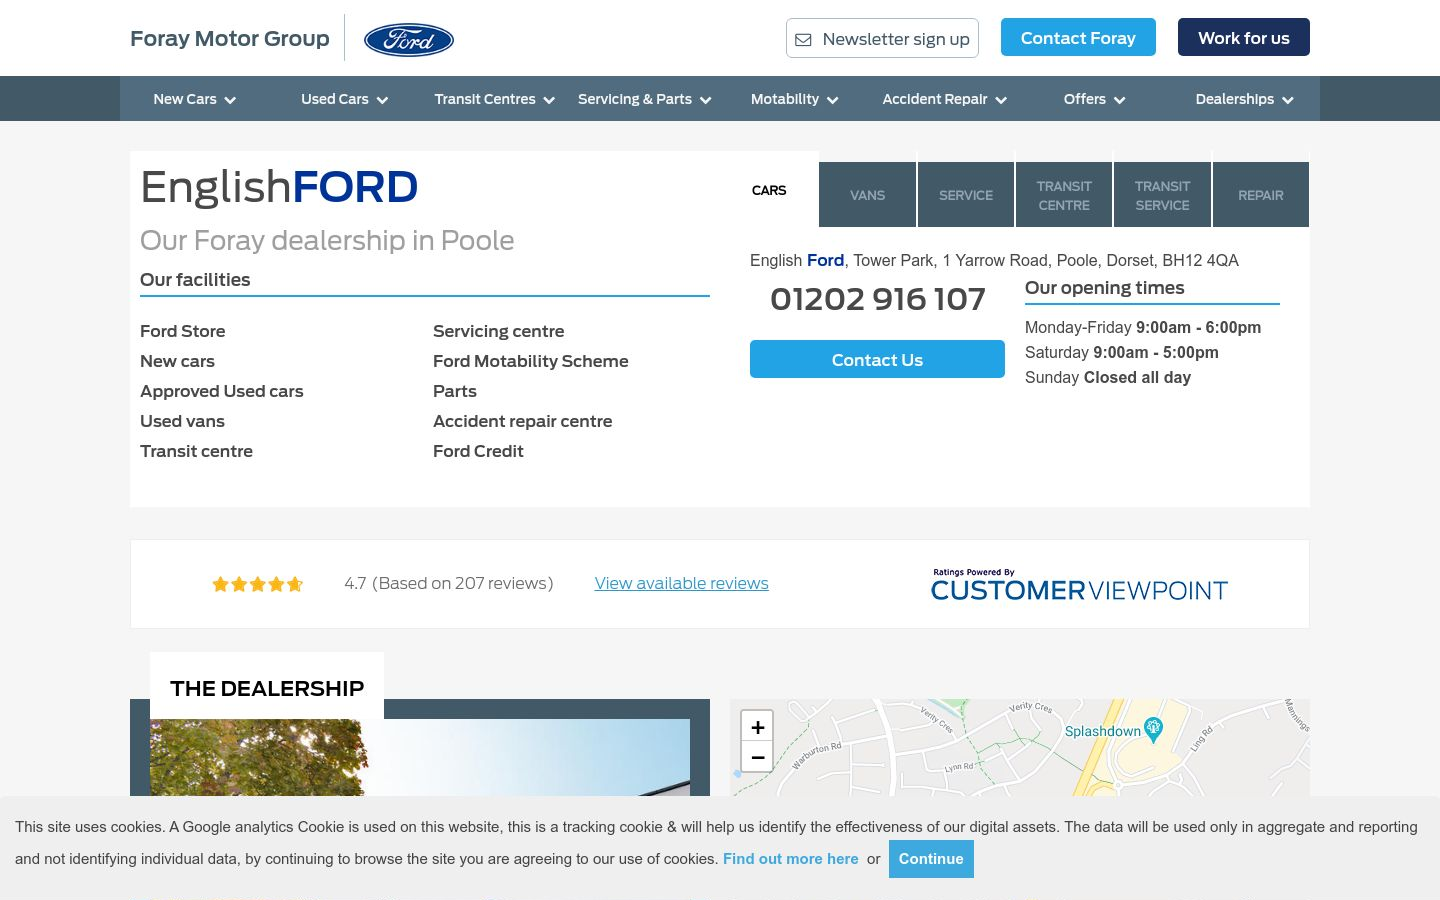1440x900 pixels.
Task: Click the blue Contact Us button
Action: click(877, 359)
